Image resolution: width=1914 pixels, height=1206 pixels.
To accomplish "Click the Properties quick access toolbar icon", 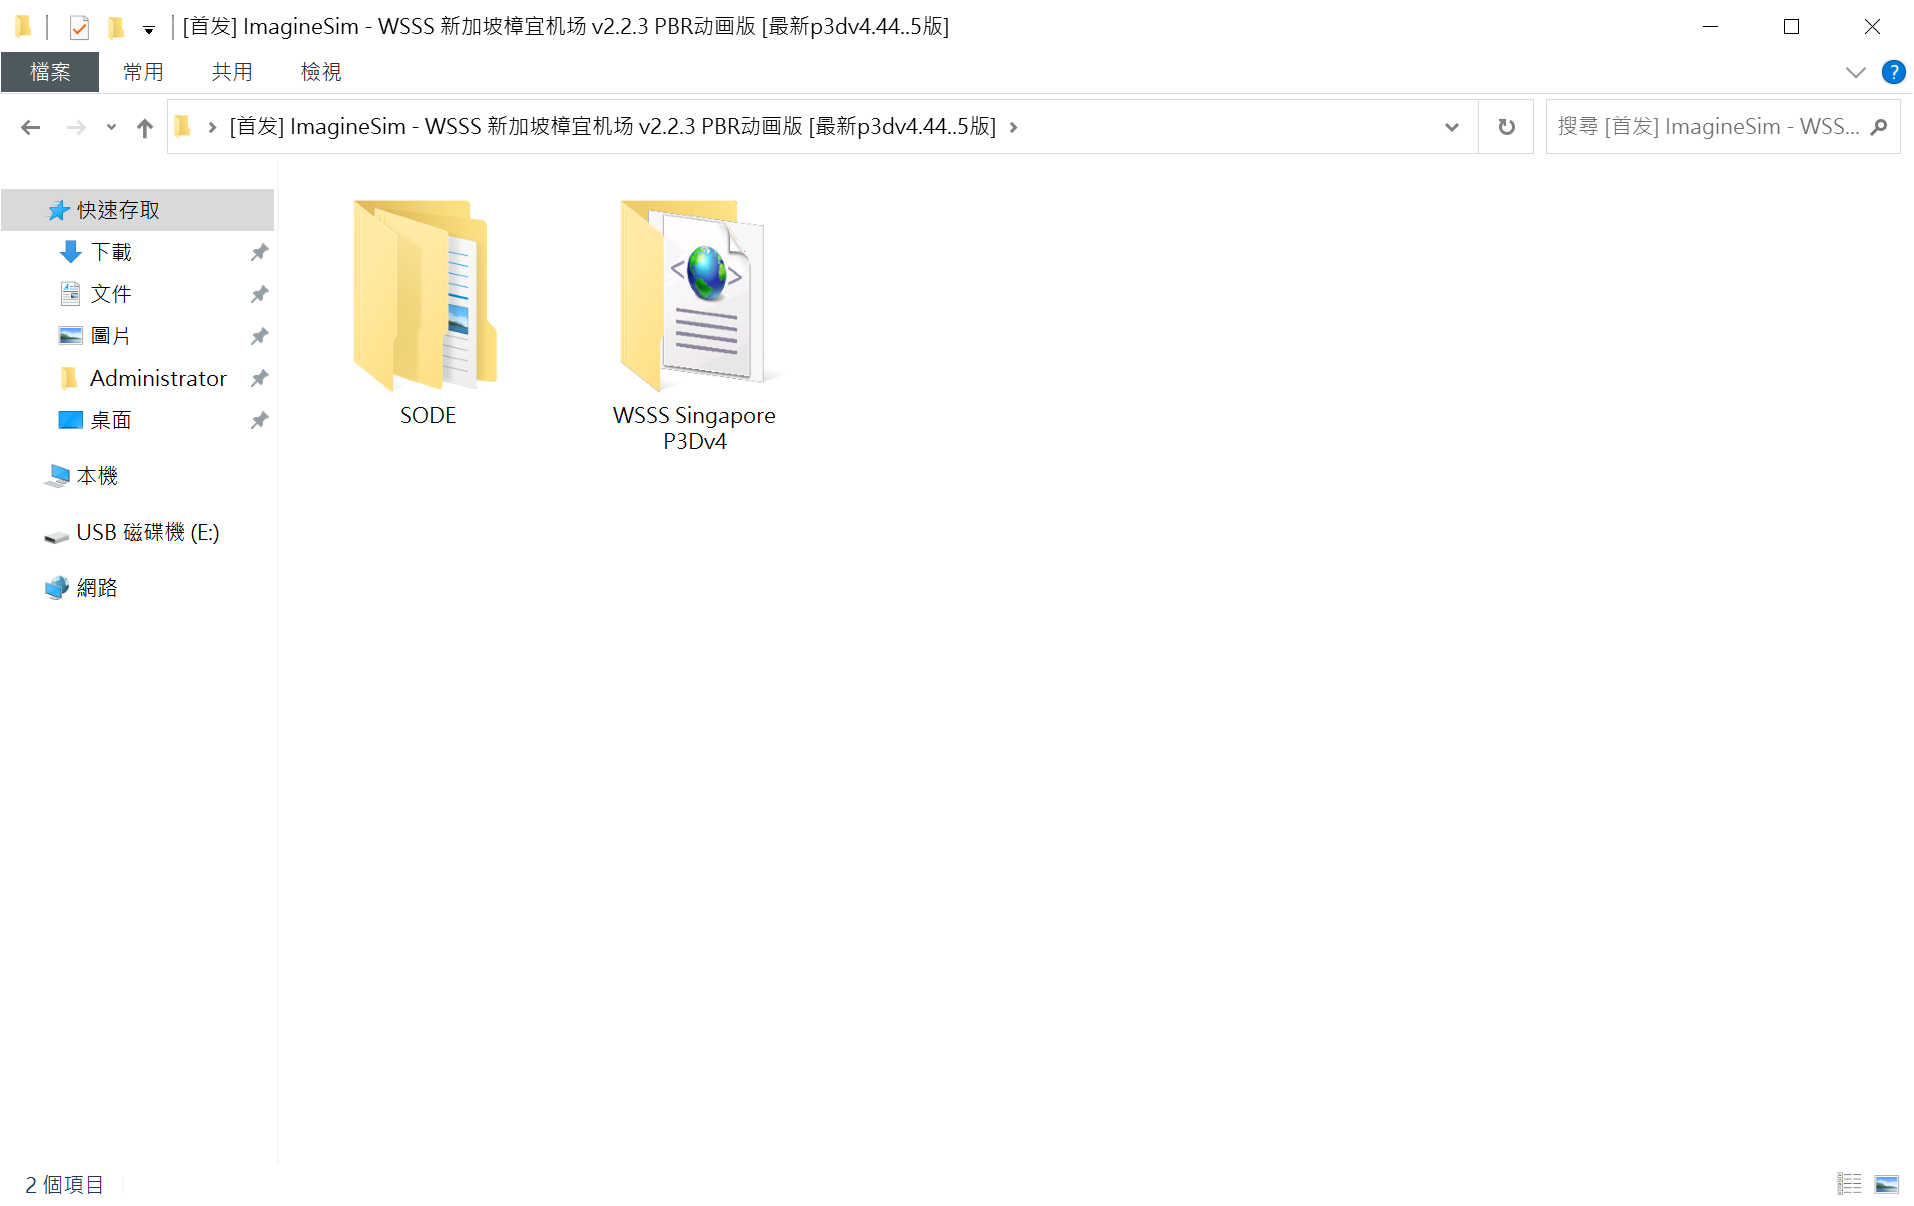I will 79,27.
